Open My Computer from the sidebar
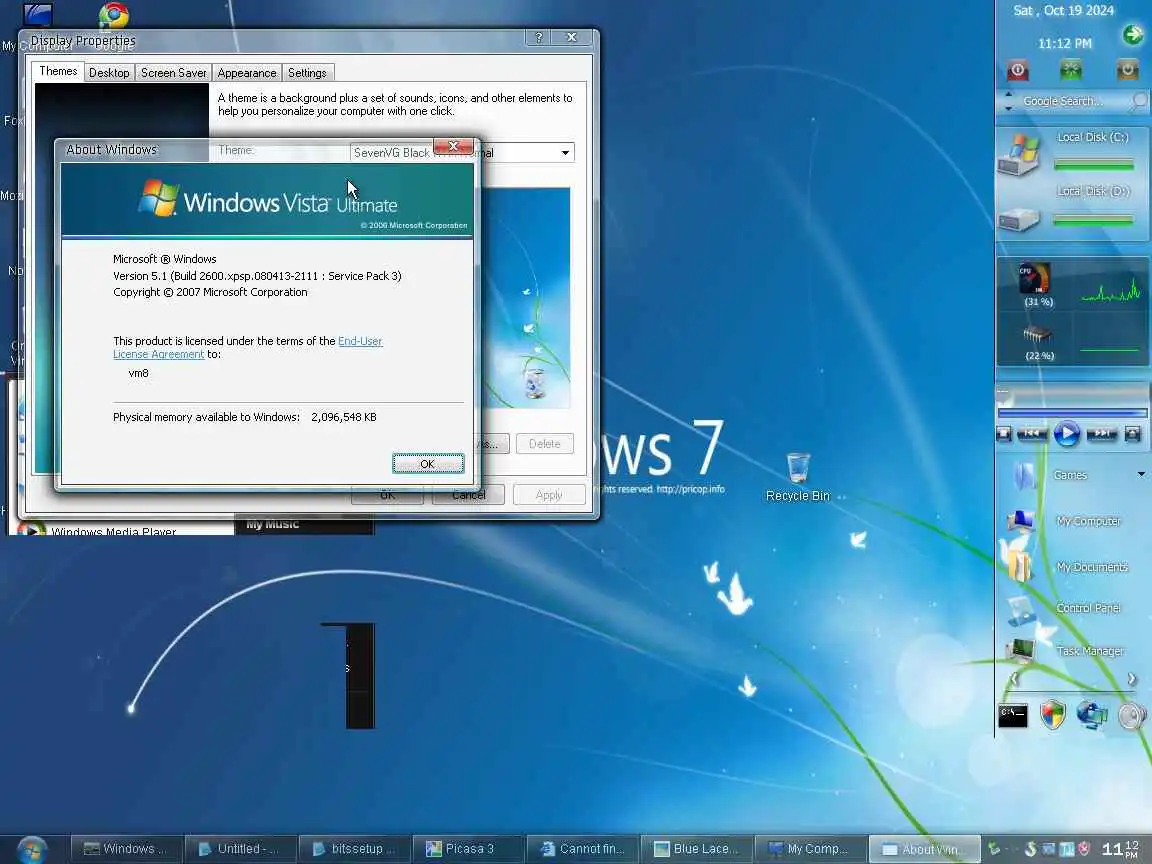1152x864 pixels. pyautogui.click(x=1021, y=520)
